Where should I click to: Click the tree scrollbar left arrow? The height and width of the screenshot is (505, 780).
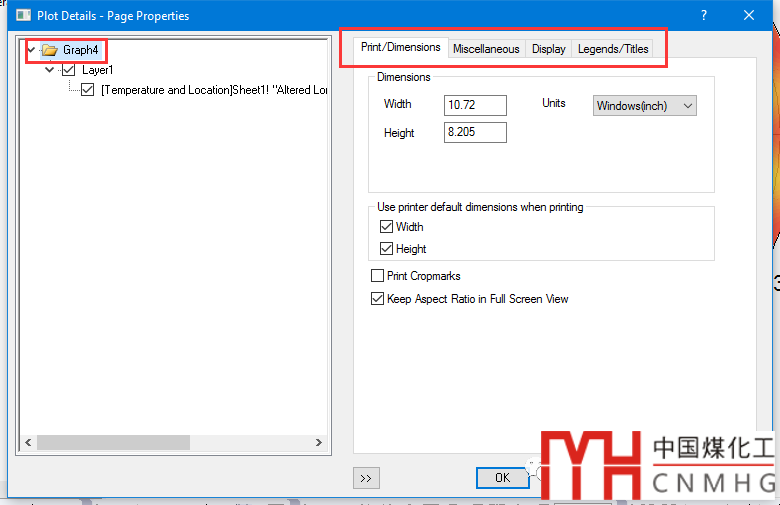(28, 442)
